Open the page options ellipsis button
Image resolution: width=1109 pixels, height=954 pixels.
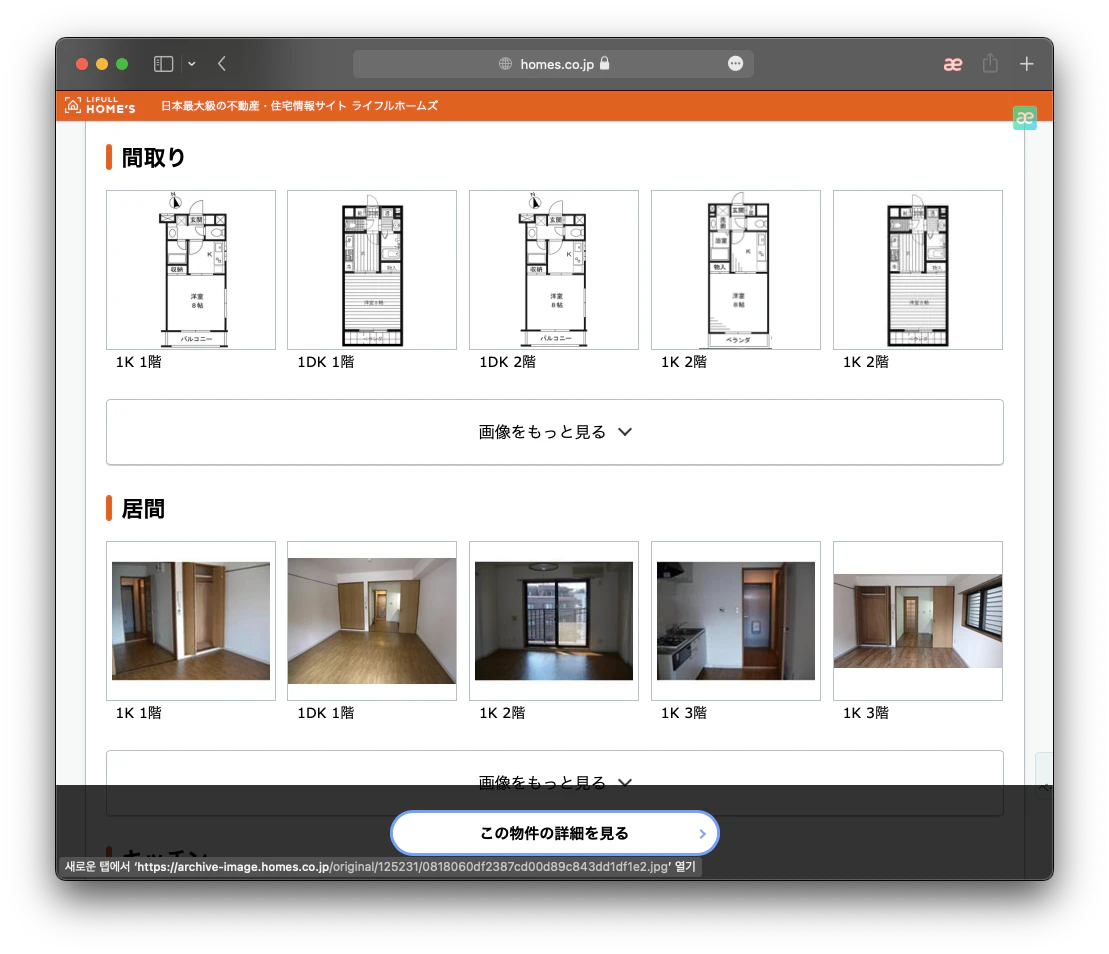[736, 64]
